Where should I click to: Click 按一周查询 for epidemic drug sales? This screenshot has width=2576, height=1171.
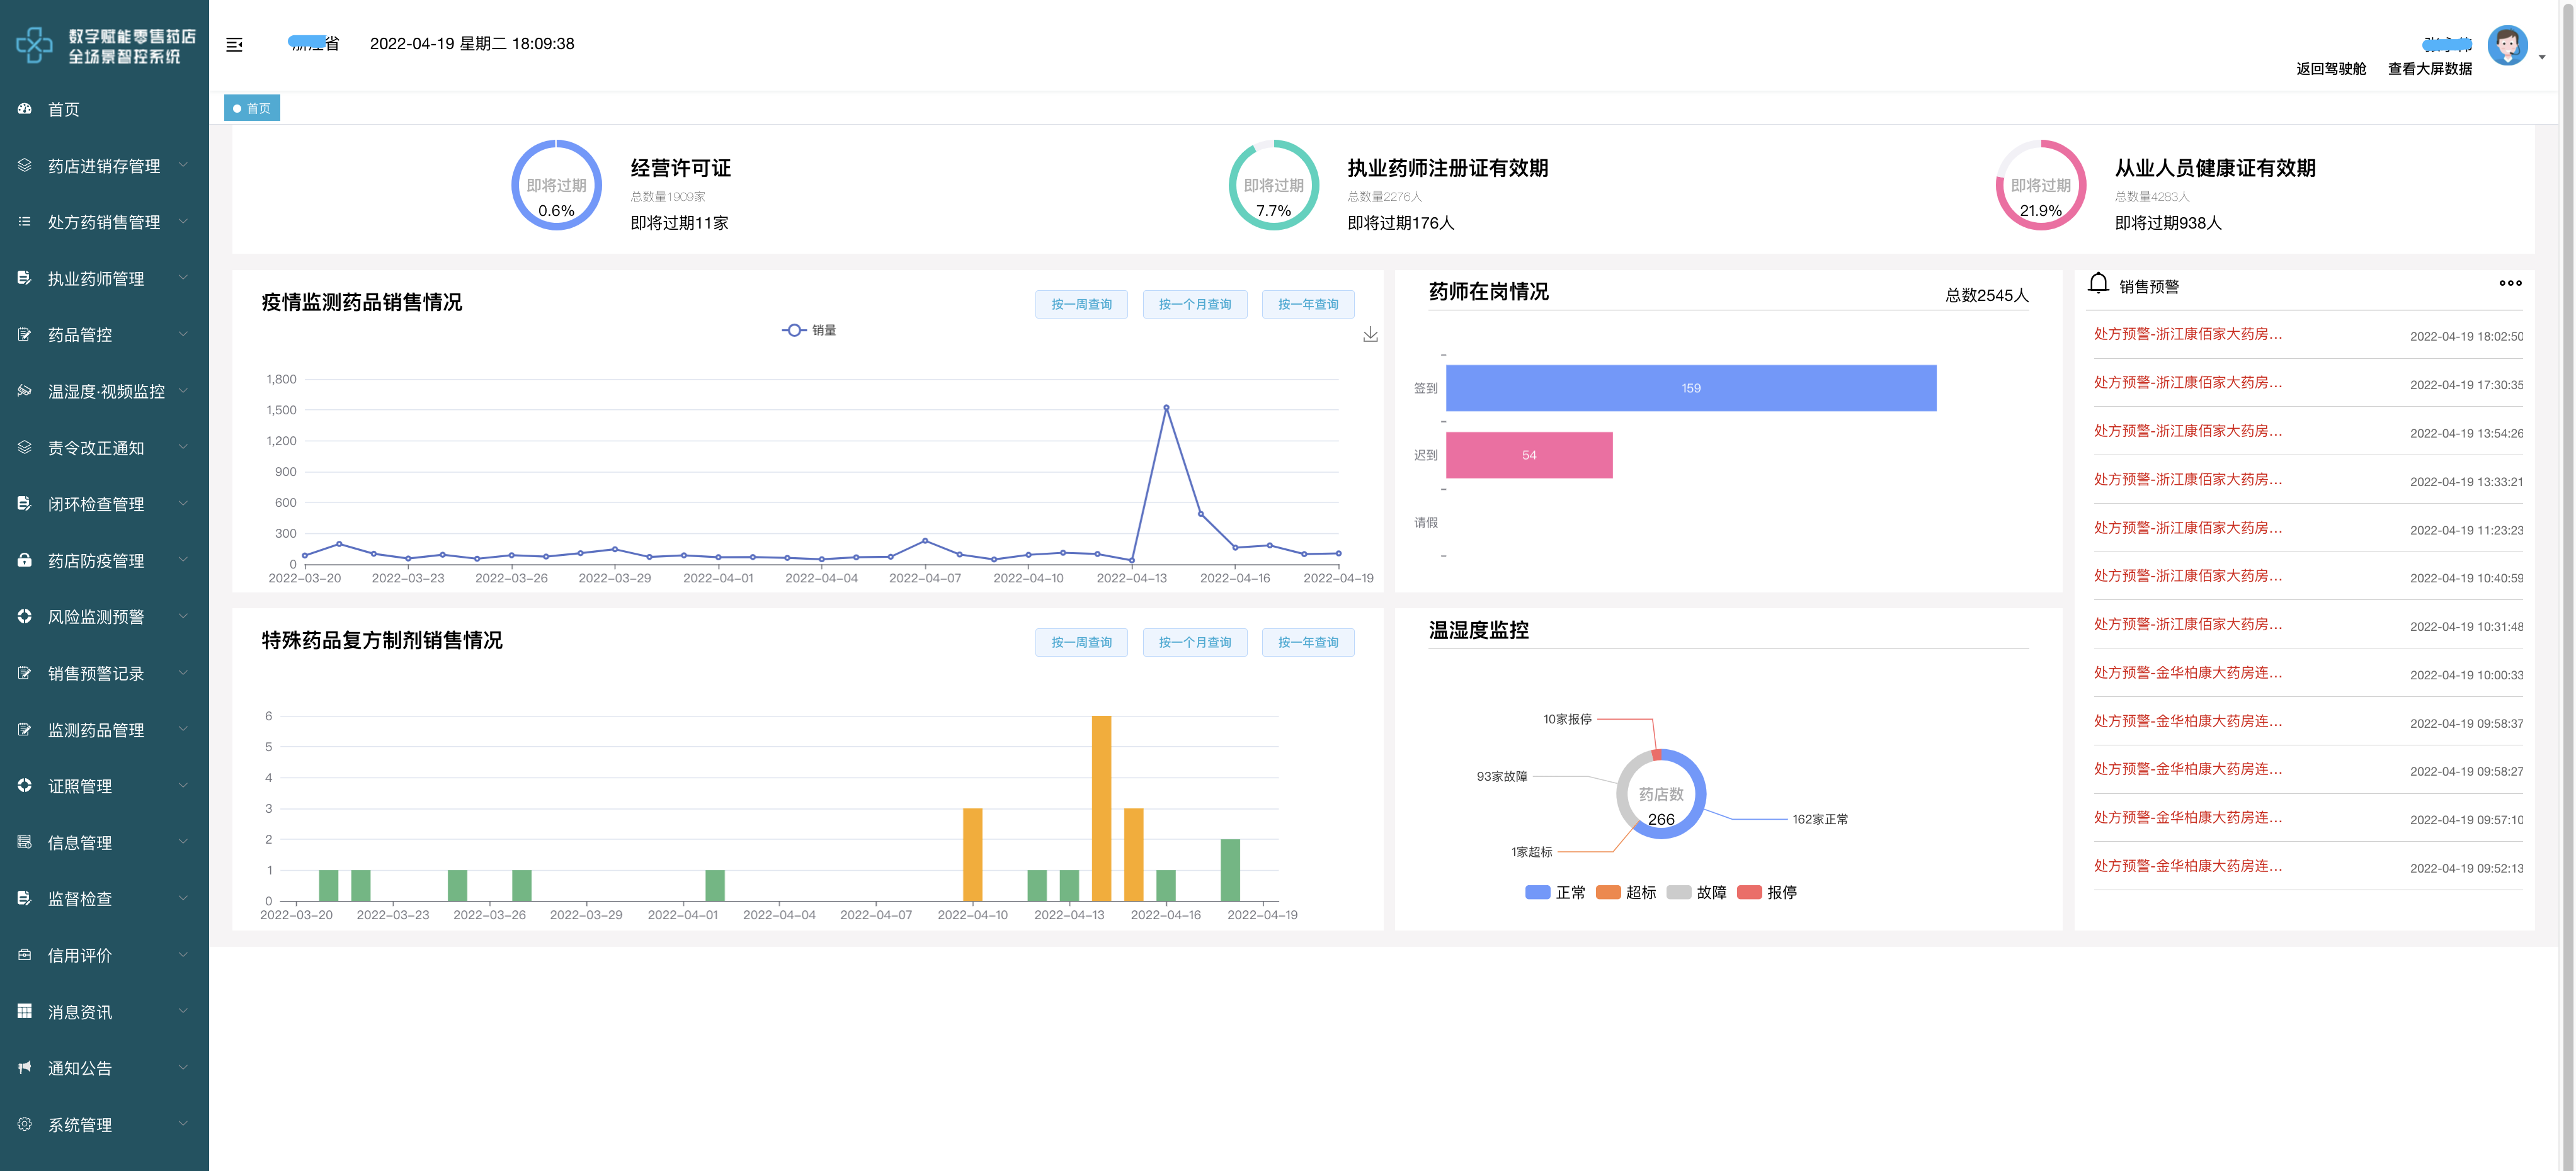pyautogui.click(x=1081, y=304)
